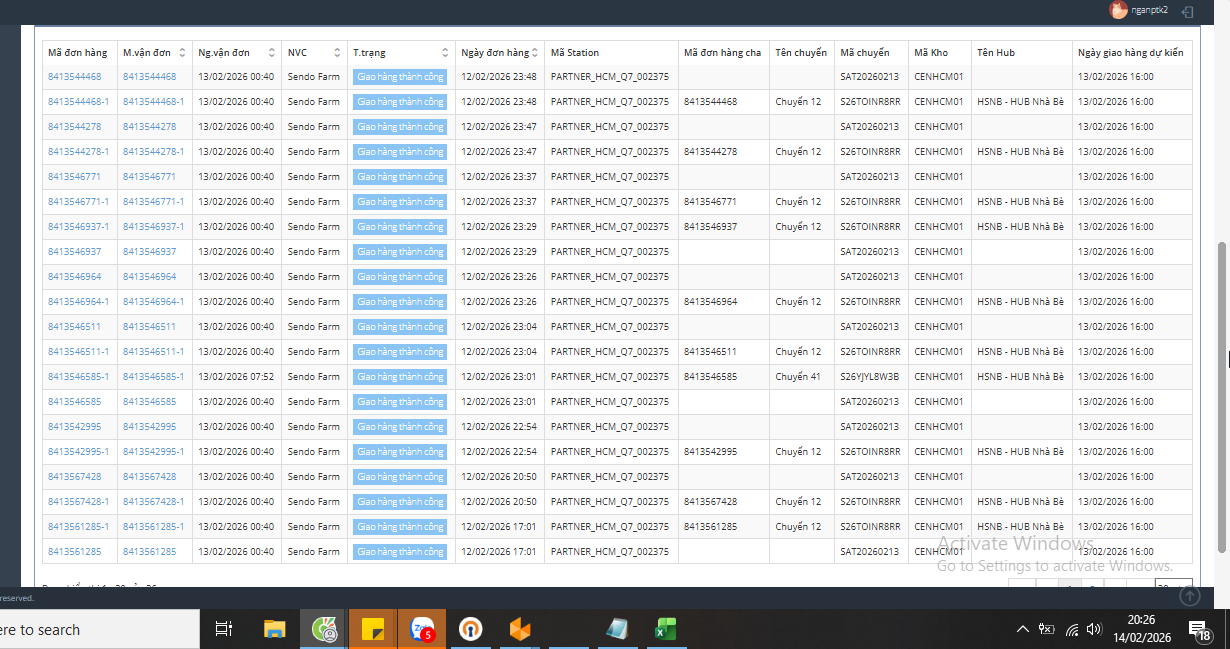The height and width of the screenshot is (649, 1230).
Task: Click the back-to-top circular arrow icon
Action: (x=1189, y=596)
